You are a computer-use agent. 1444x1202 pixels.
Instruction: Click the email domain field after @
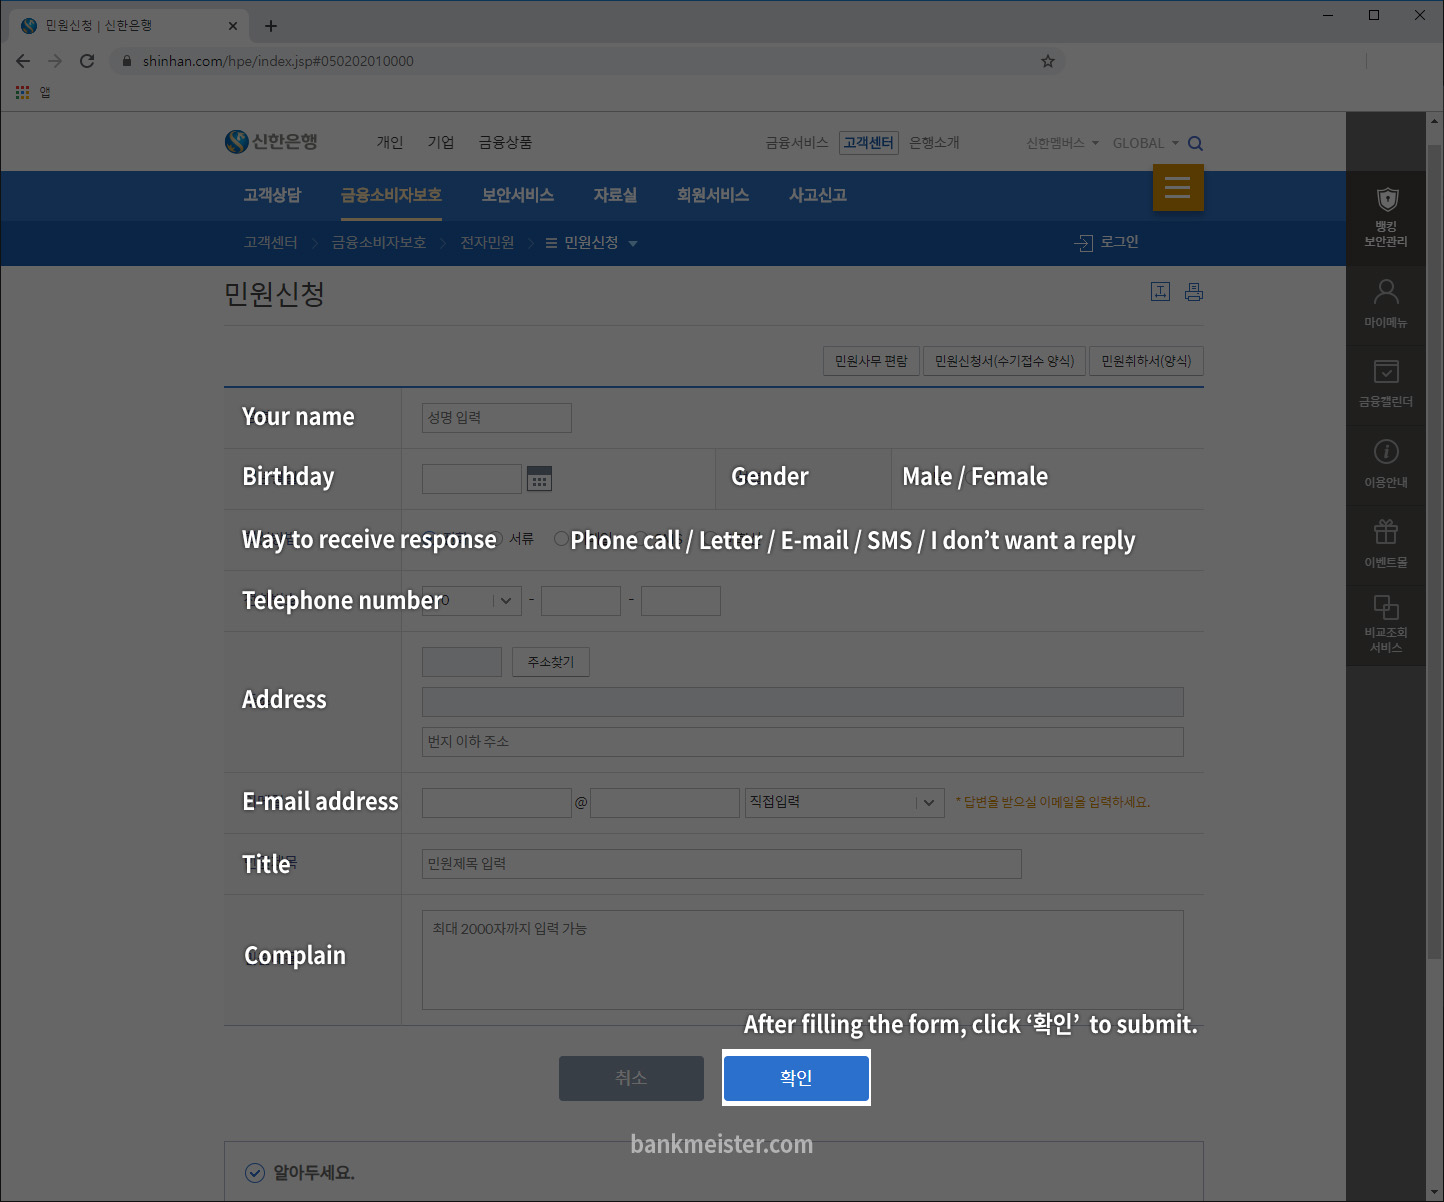click(x=665, y=802)
